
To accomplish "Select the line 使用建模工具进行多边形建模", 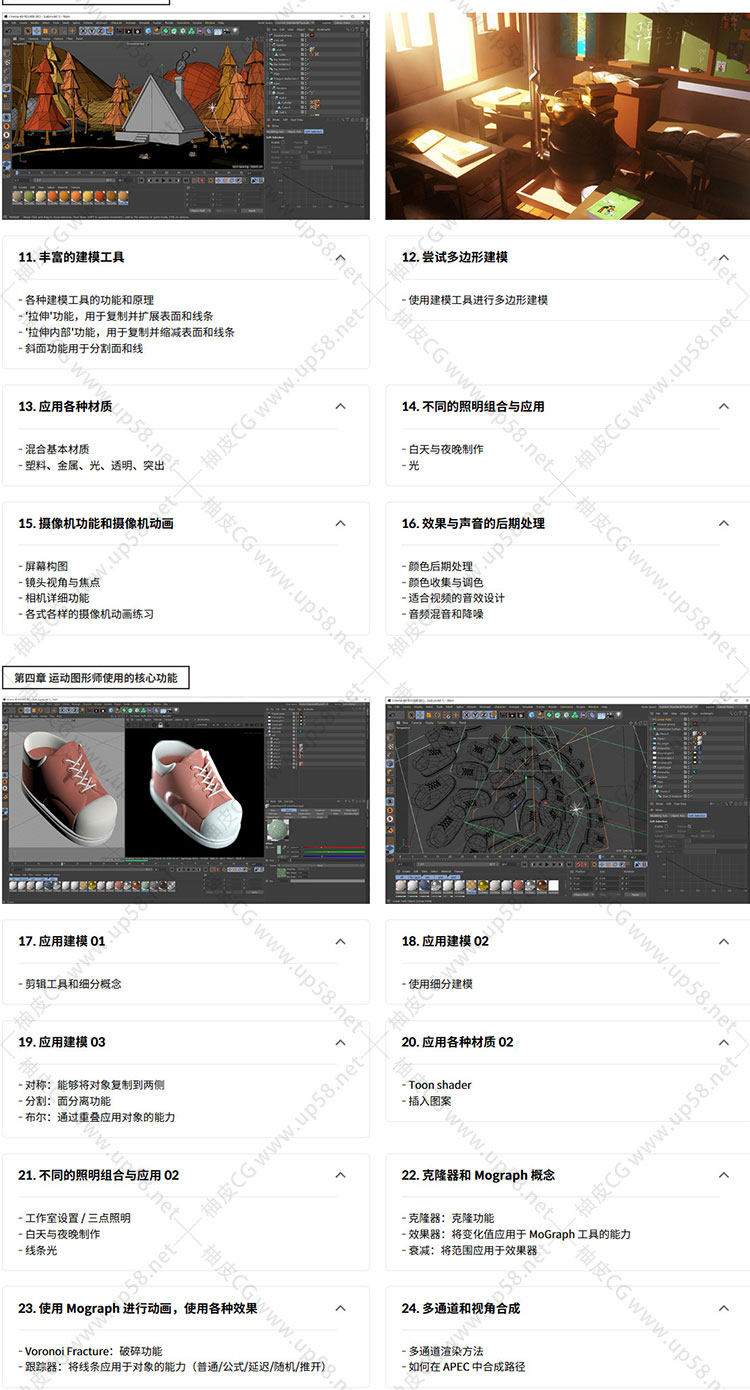I will 475,300.
